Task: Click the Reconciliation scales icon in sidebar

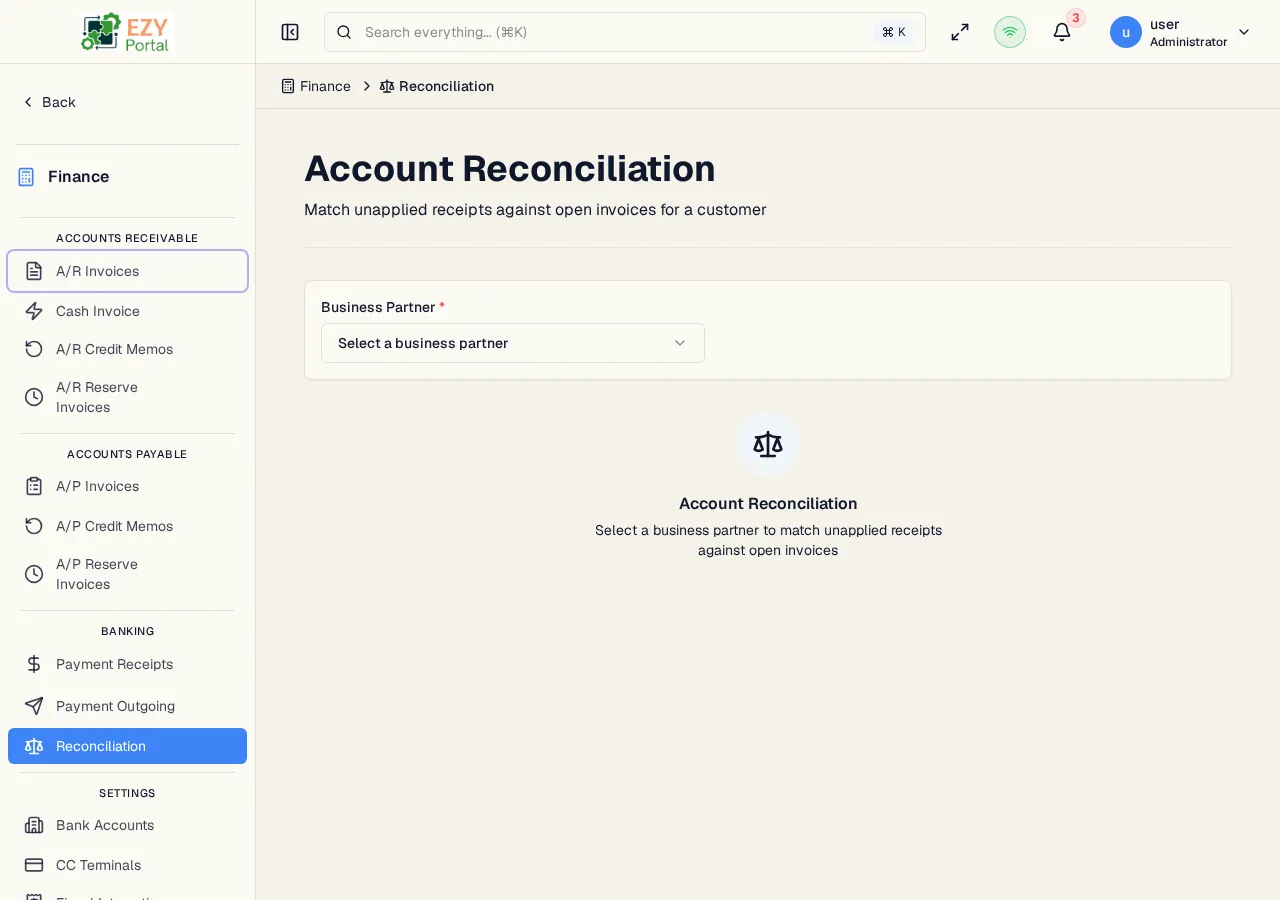Action: pos(34,746)
